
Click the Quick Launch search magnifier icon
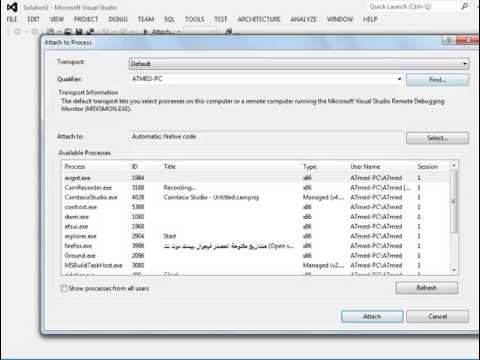click(x=464, y=6)
